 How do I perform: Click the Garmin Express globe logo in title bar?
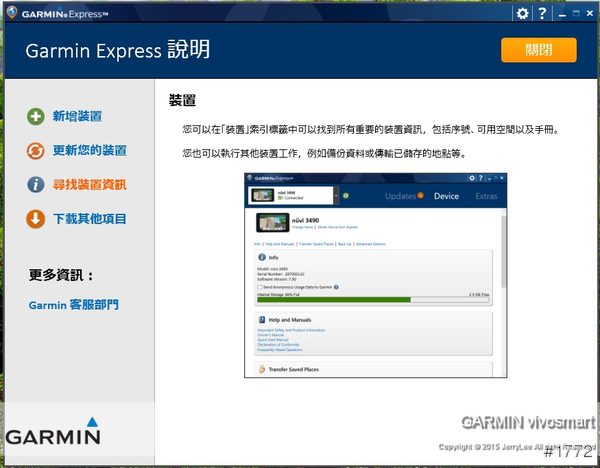(x=12, y=12)
